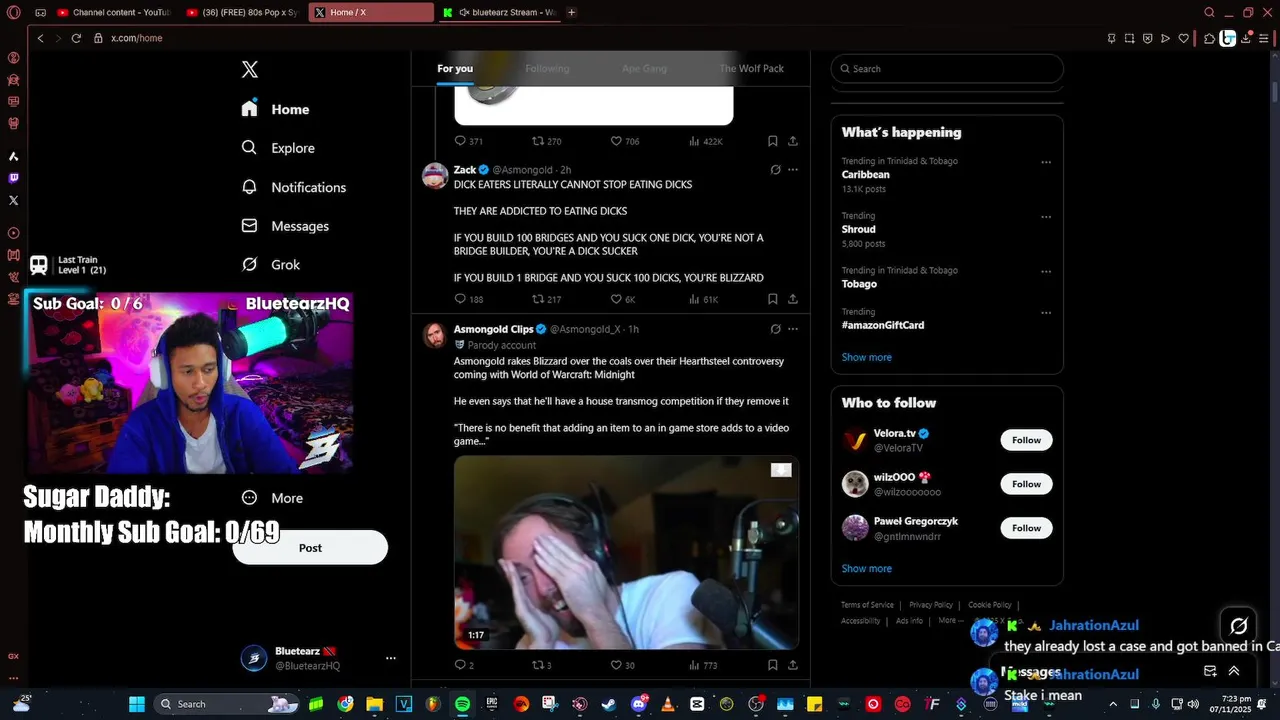
Task: Open a new browser tab
Action: pyautogui.click(x=571, y=13)
